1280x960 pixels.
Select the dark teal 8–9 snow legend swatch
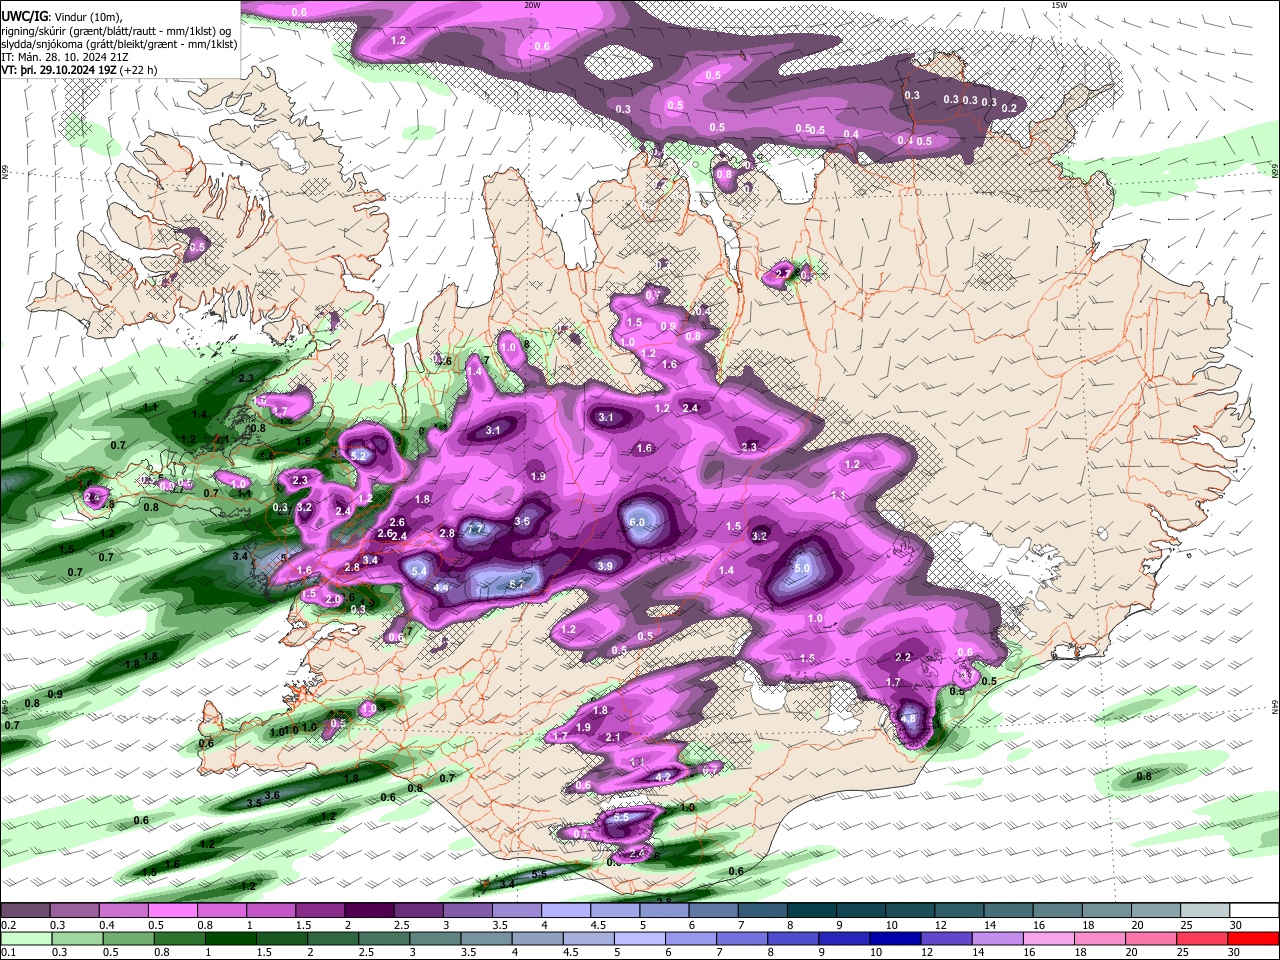pos(812,911)
